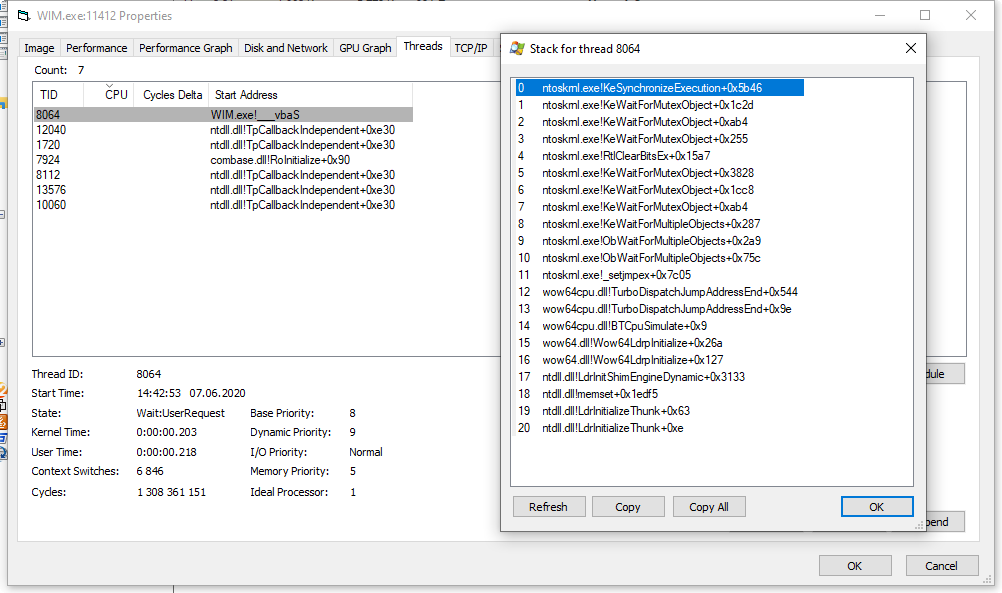Select stack frame 14 BTCpuSimulate+0x9
The width and height of the screenshot is (1002, 593).
pyautogui.click(x=659, y=326)
